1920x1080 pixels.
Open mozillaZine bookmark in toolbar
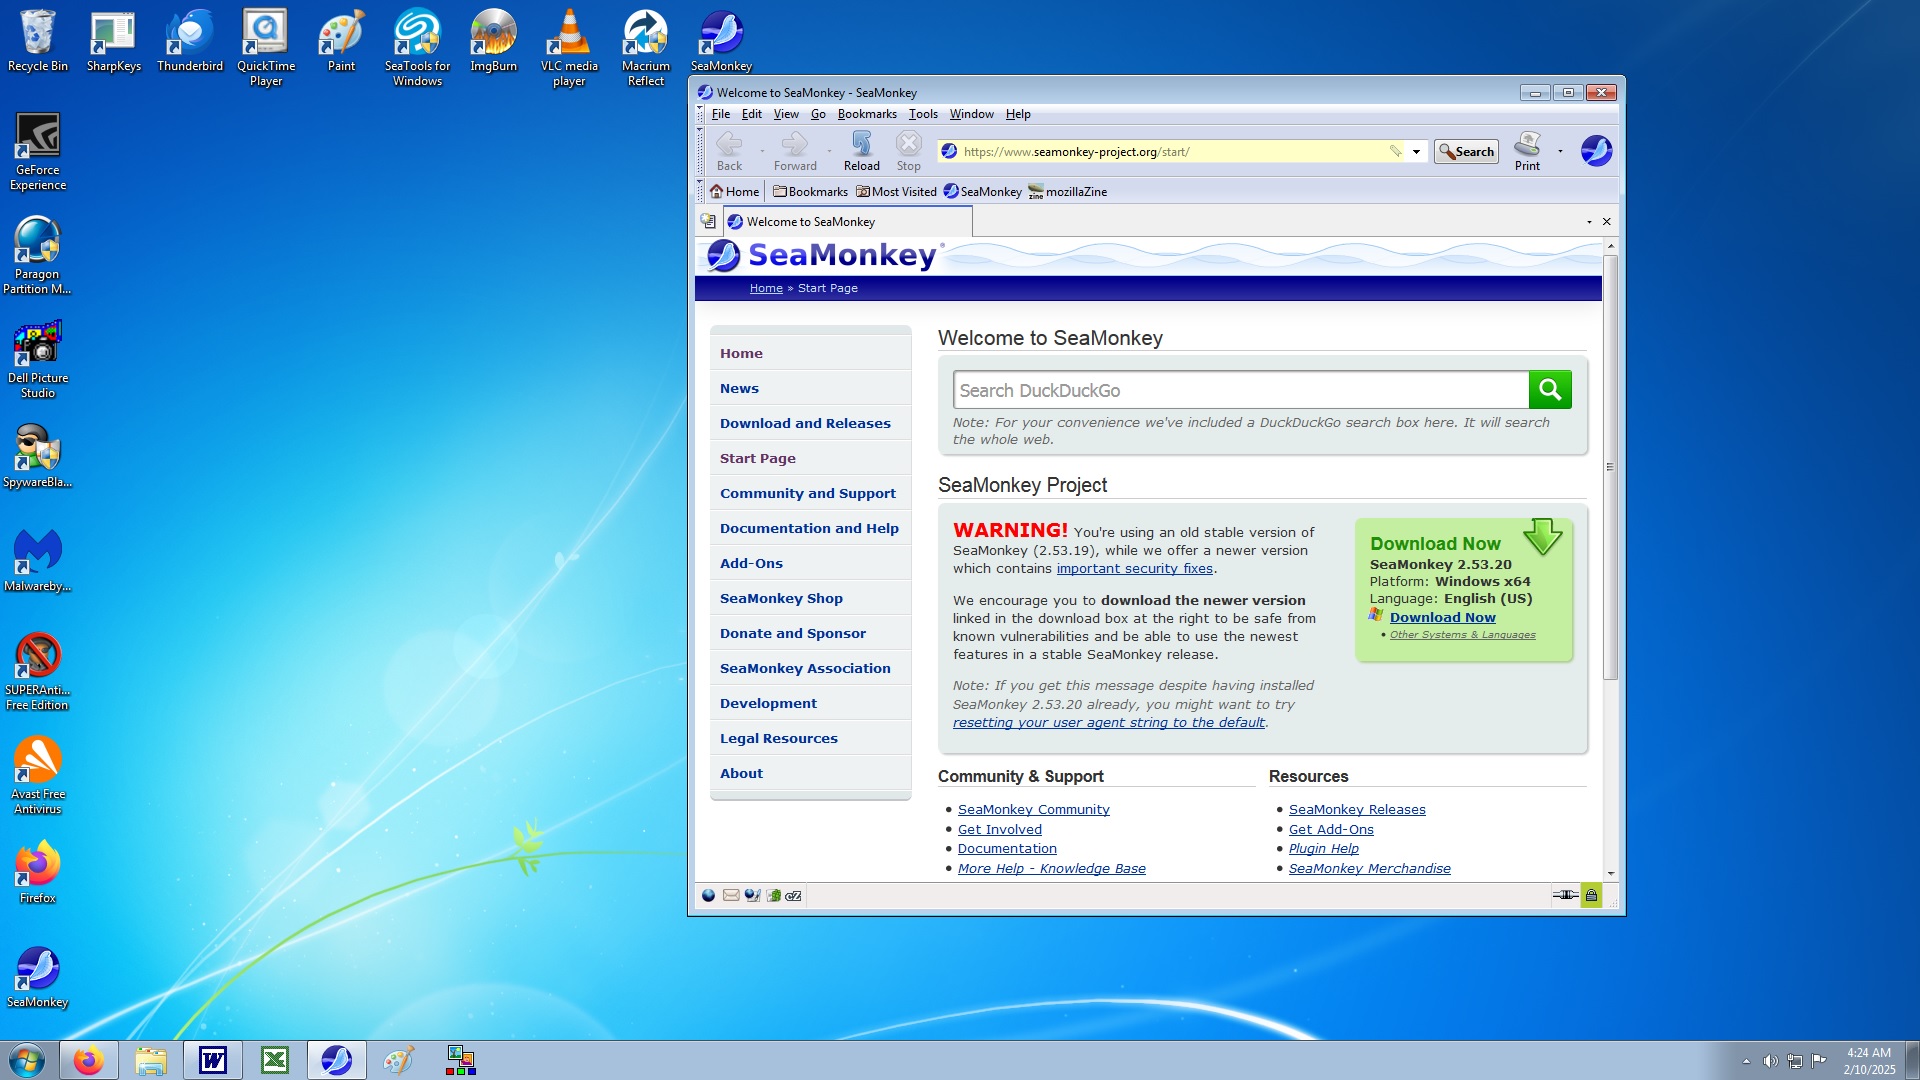pos(1067,191)
